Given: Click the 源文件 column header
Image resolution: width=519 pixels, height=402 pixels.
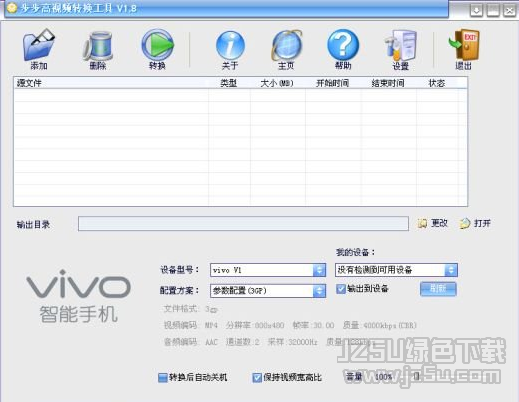Looking at the screenshot, I should coord(111,83).
